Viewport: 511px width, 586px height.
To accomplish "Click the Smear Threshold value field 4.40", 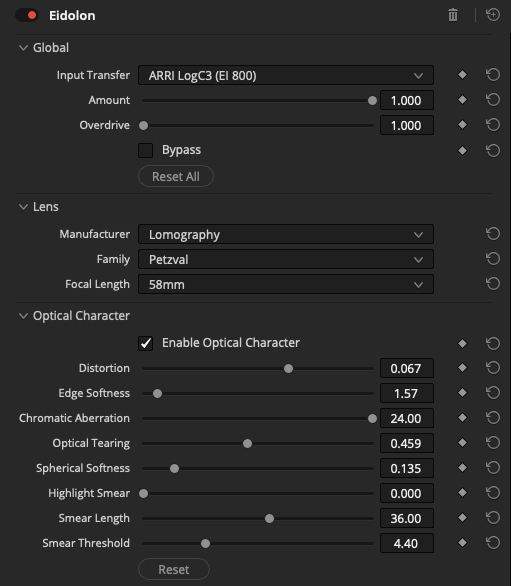I will [407, 543].
